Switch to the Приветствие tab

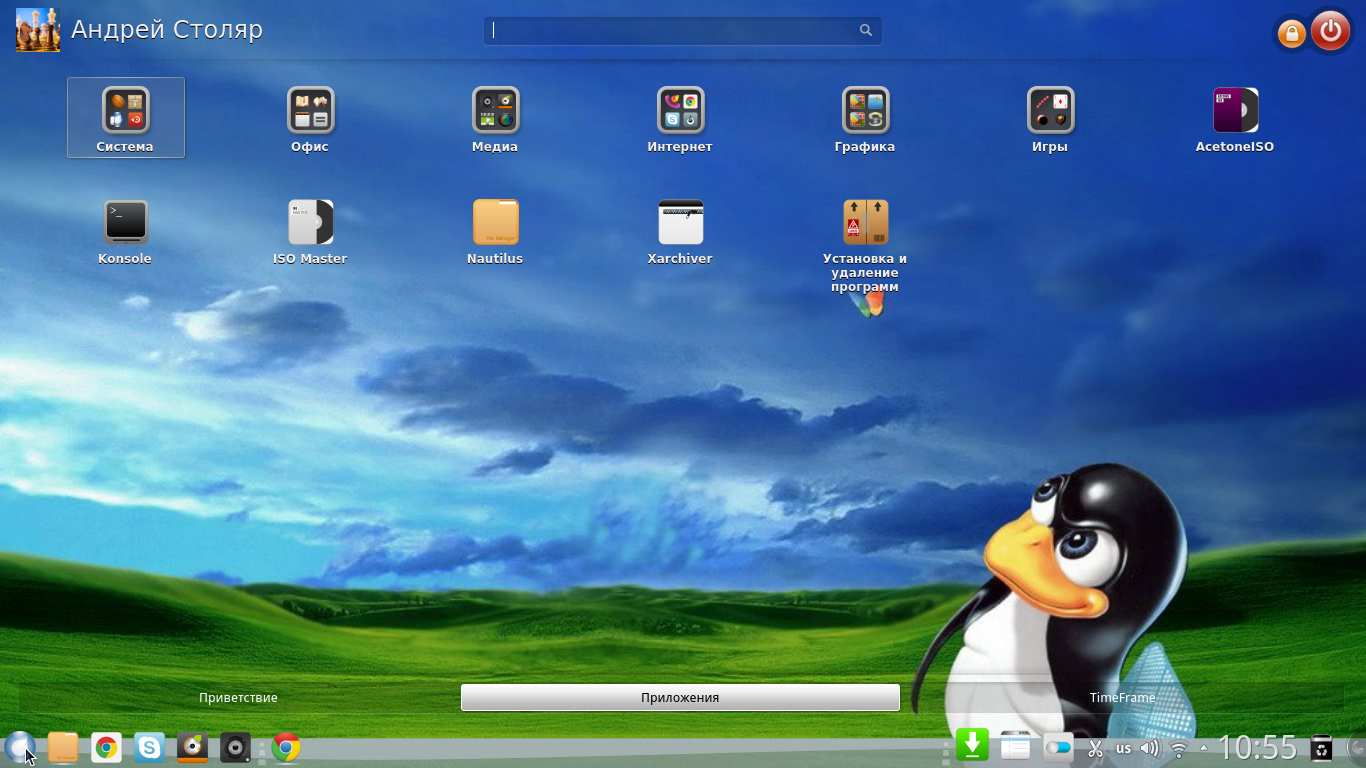pyautogui.click(x=238, y=698)
